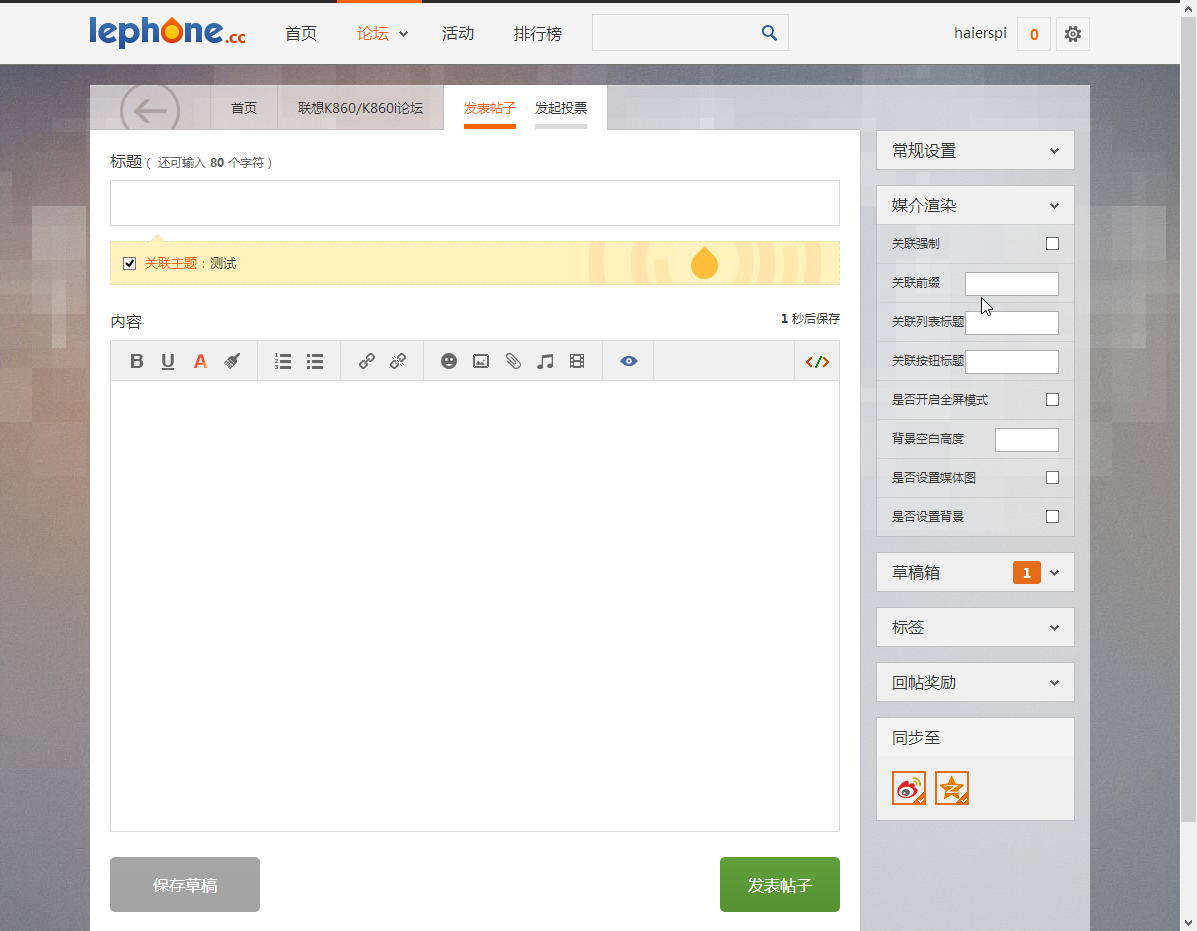The width and height of the screenshot is (1197, 931).
Task: Go to 首页 in top navigation
Action: click(301, 34)
